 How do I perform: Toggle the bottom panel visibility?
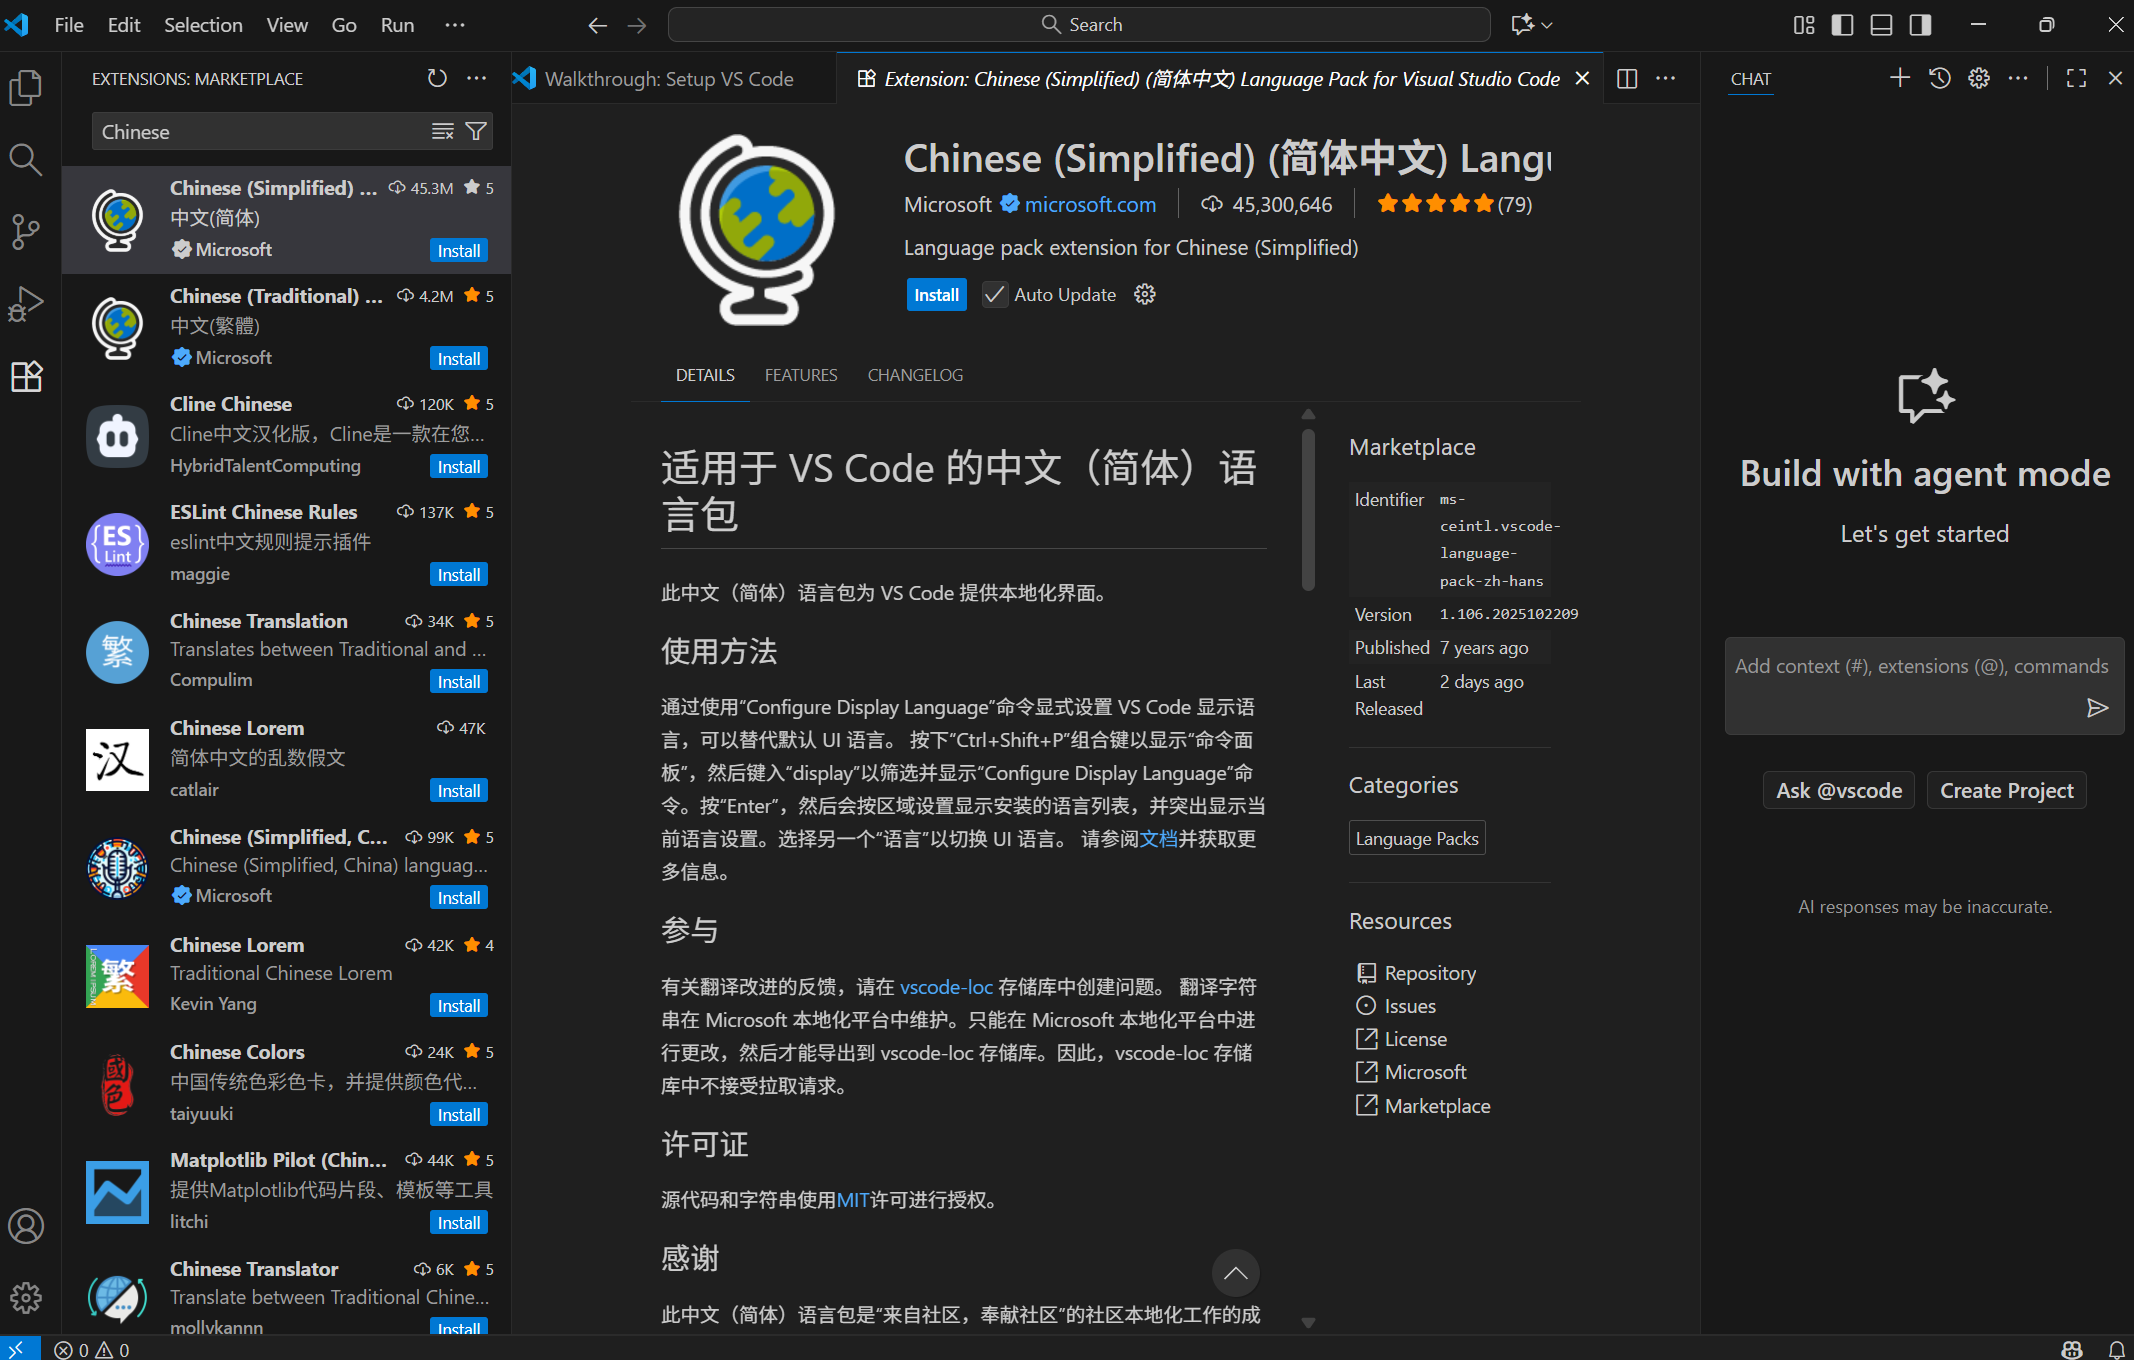1880,25
